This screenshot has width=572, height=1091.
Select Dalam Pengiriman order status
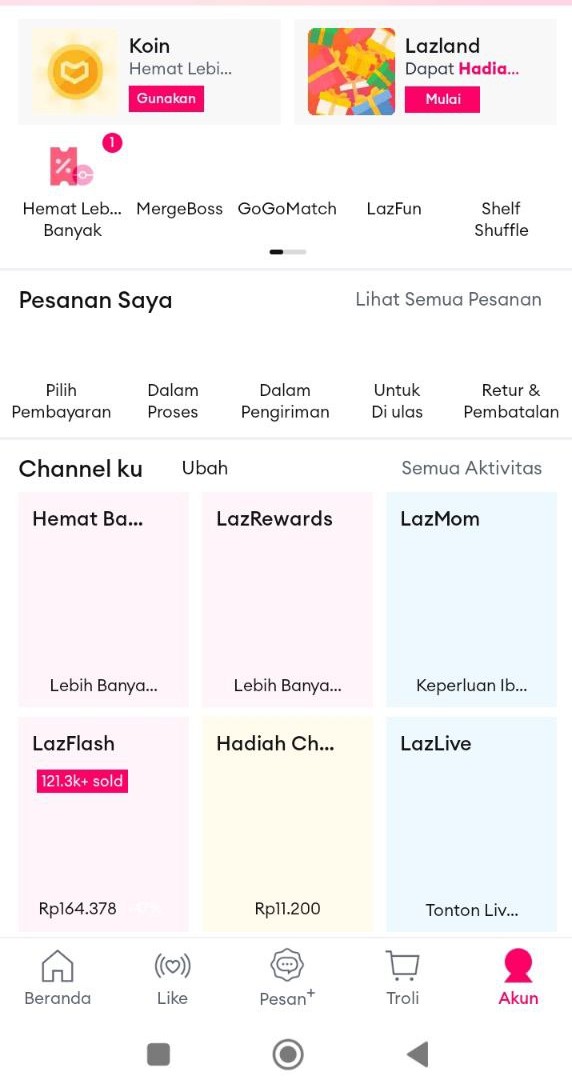[285, 401]
